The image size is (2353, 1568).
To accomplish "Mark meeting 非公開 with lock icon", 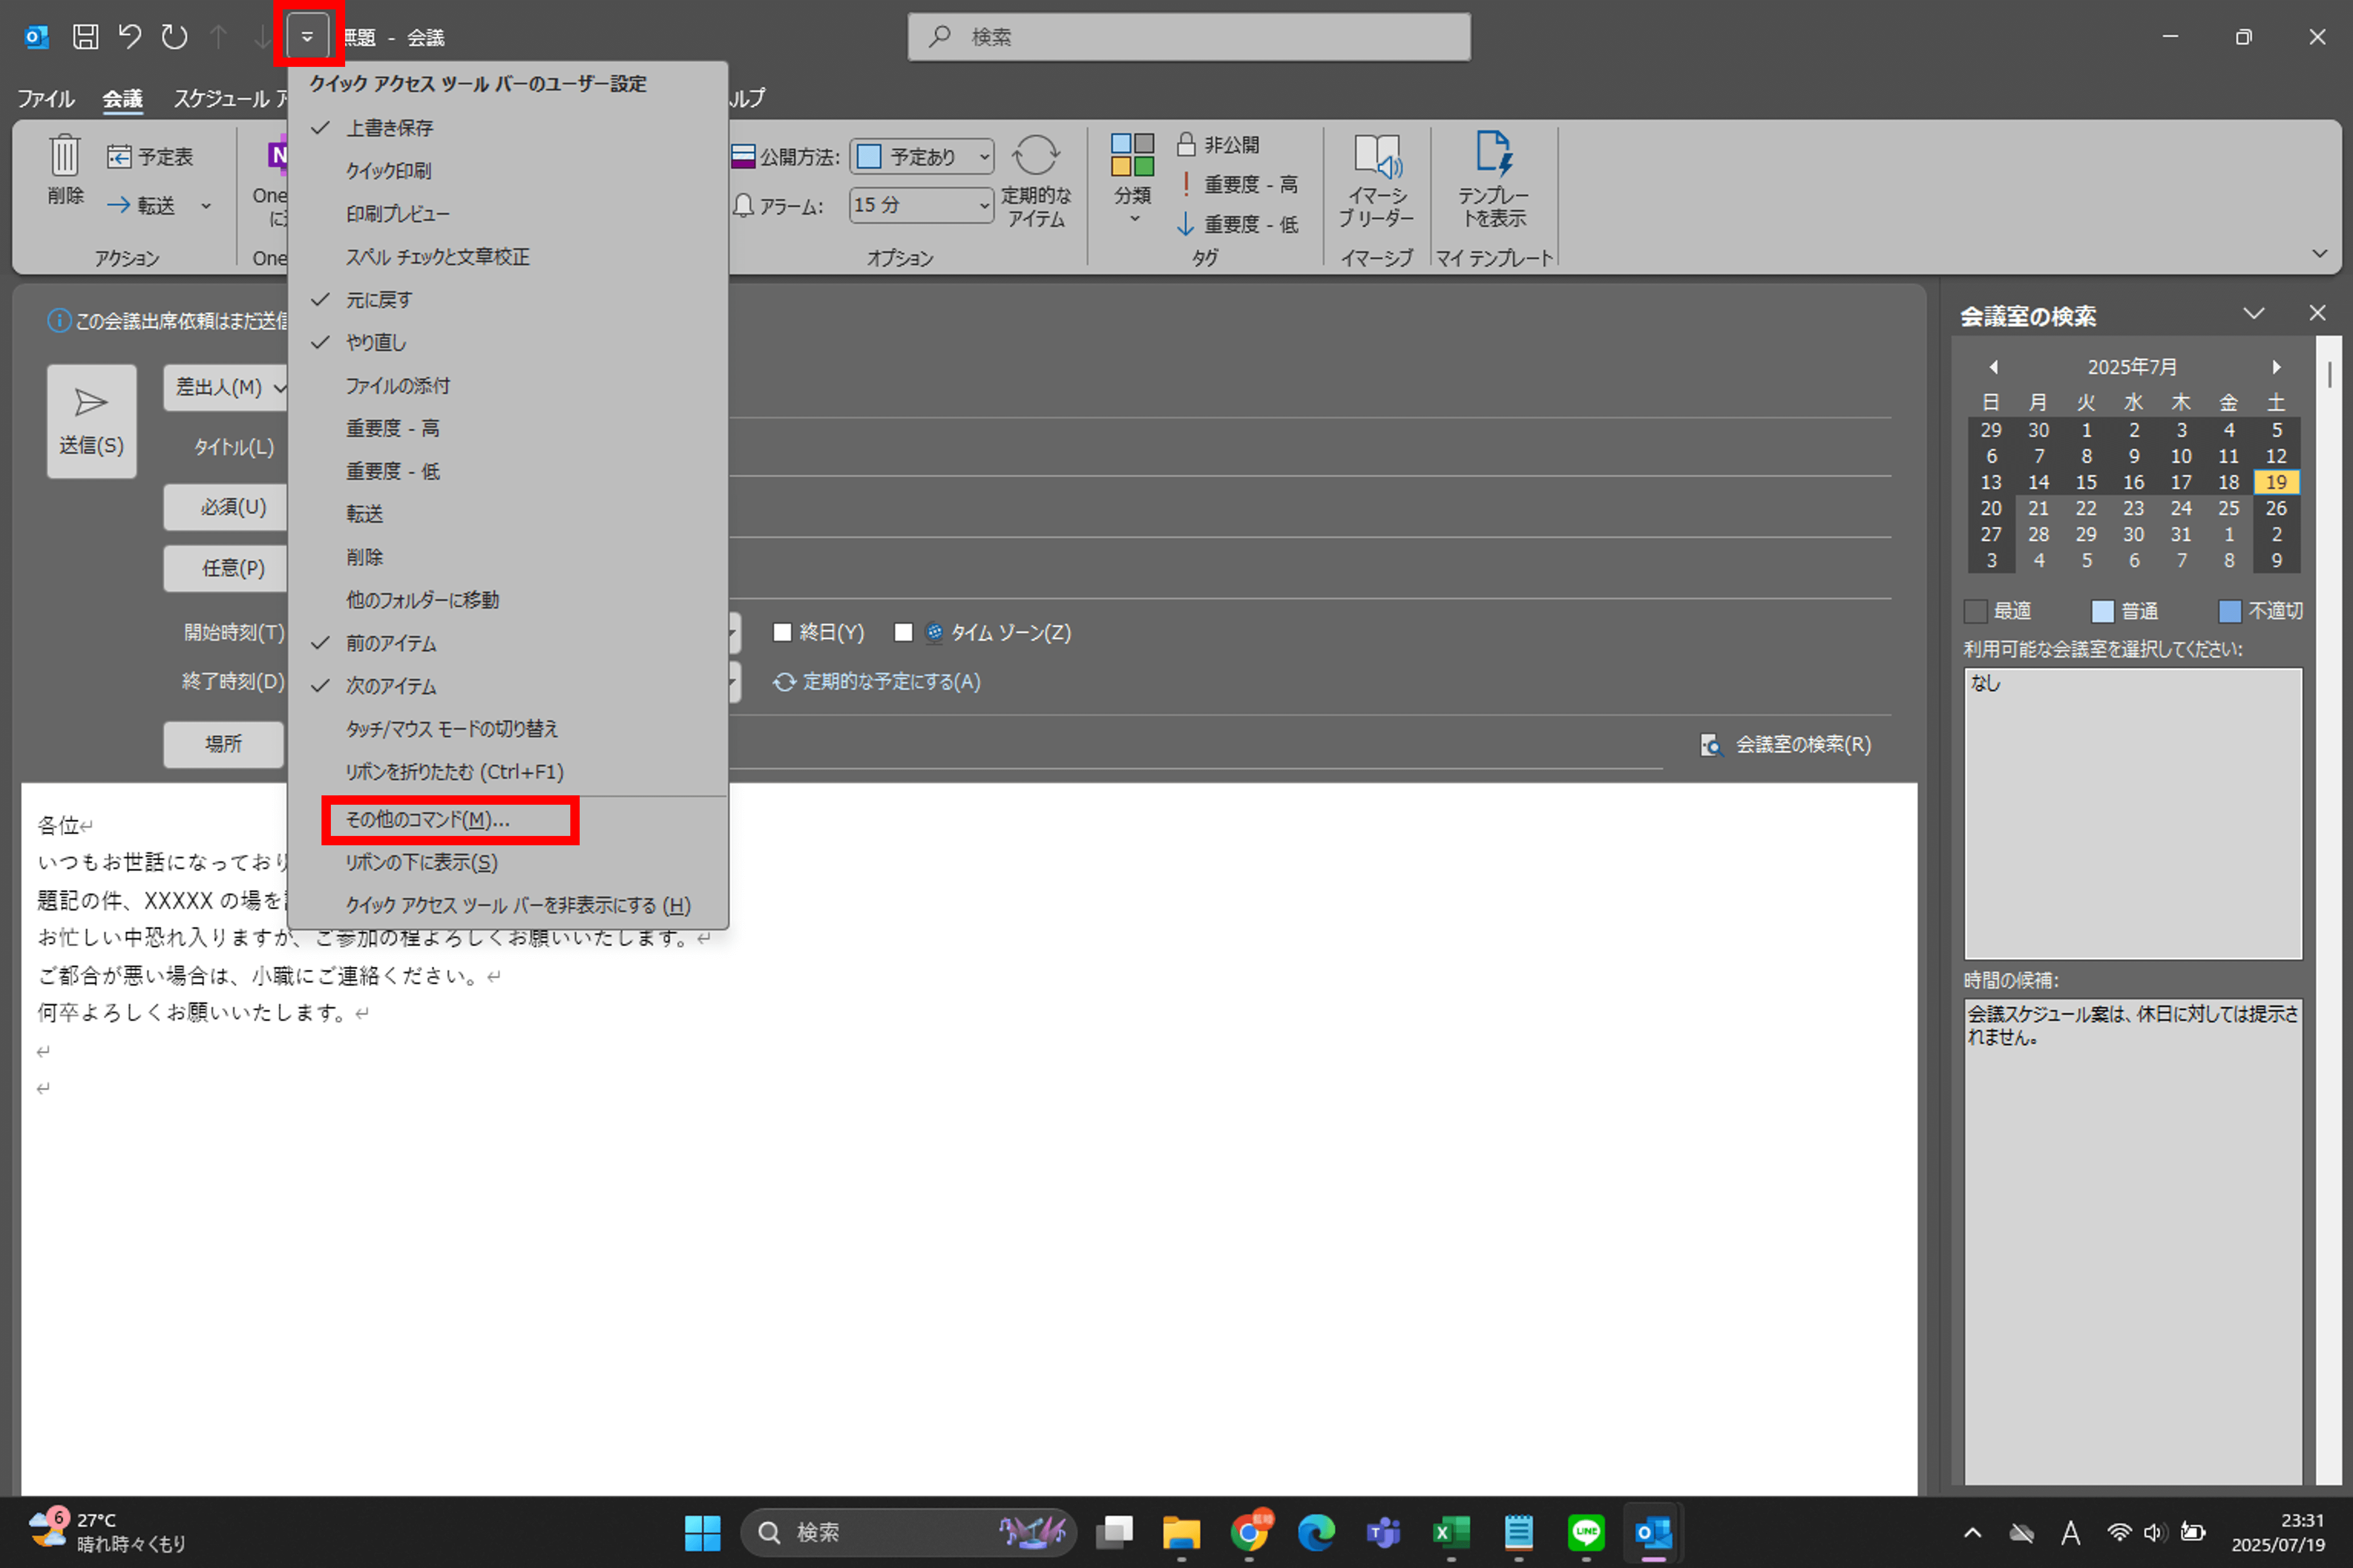I will 1218,145.
